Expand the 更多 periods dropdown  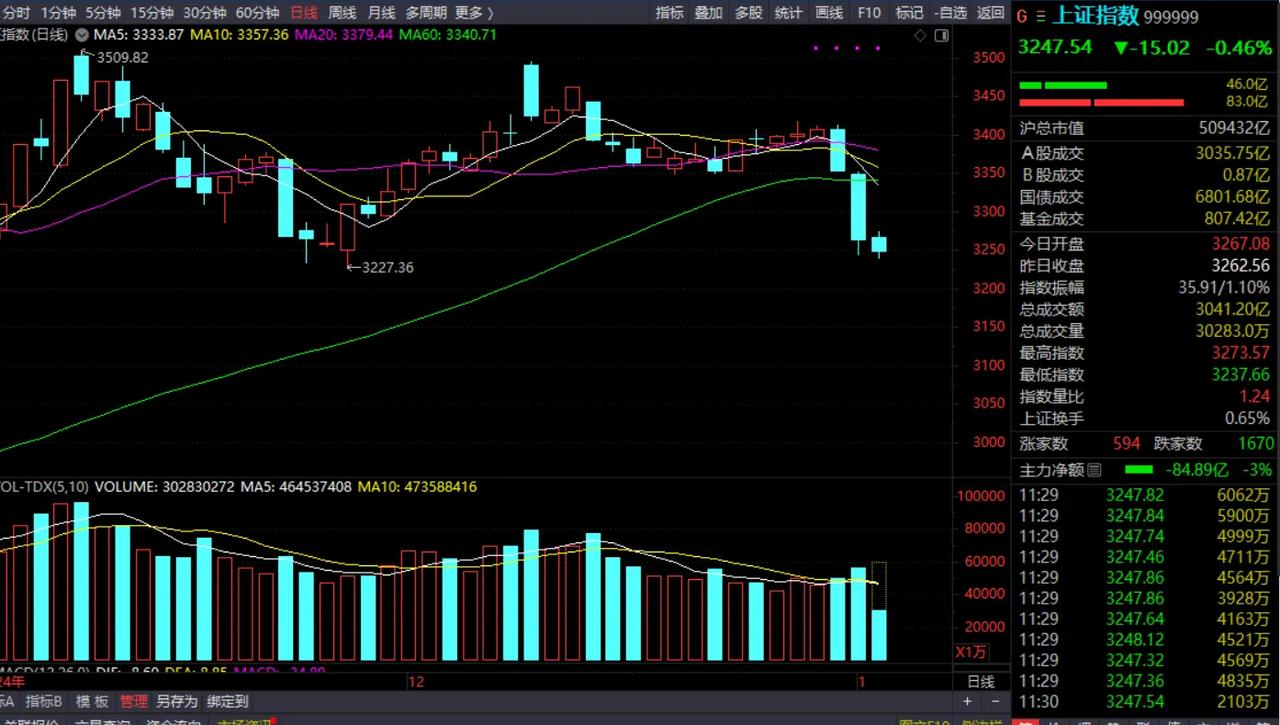coord(474,13)
